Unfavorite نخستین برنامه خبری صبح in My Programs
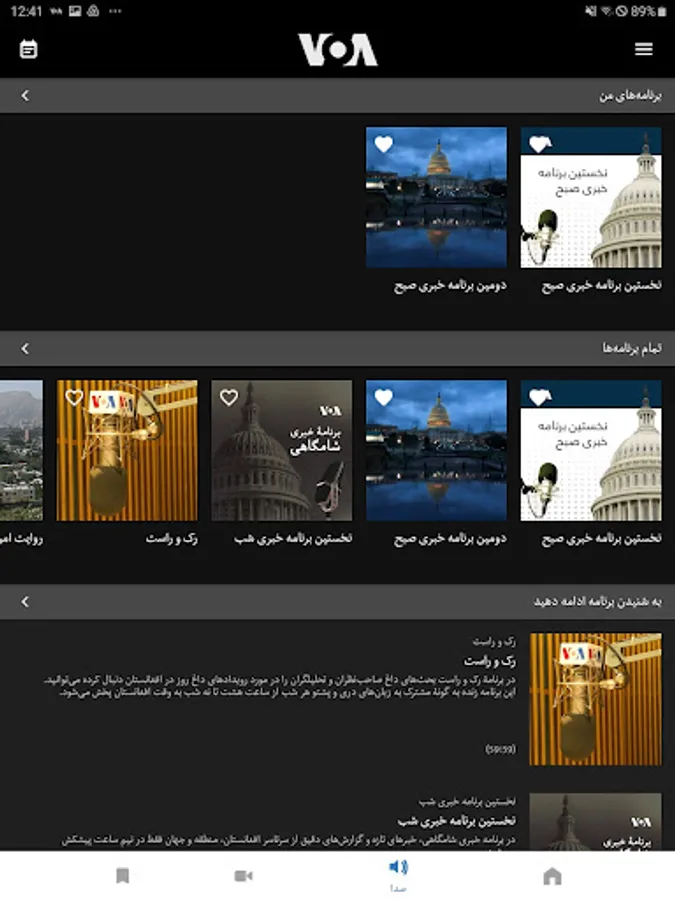 [x=540, y=144]
